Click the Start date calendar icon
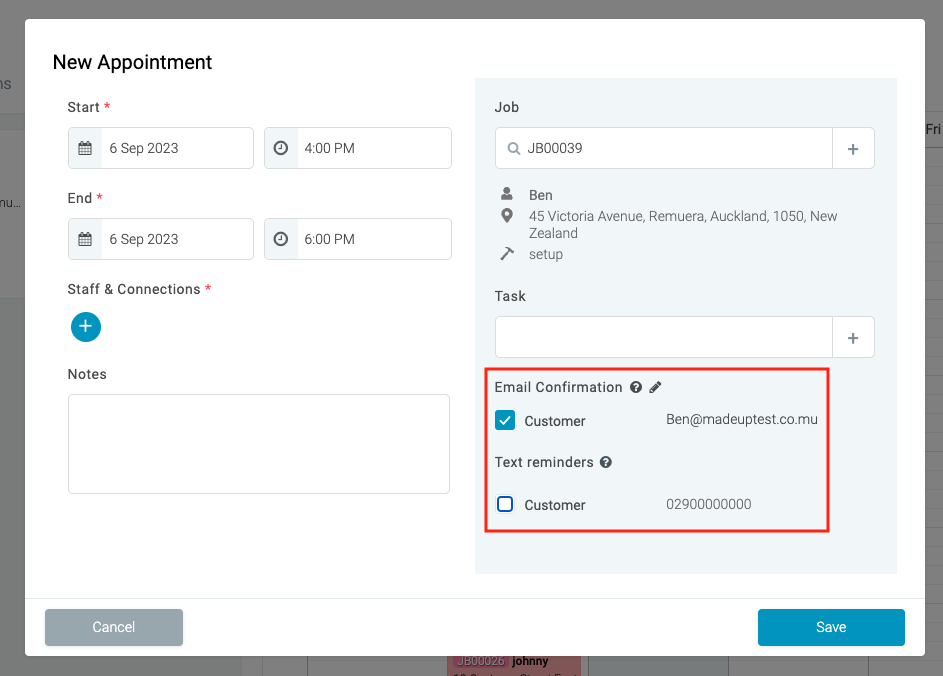This screenshot has height=676, width=943. click(85, 148)
